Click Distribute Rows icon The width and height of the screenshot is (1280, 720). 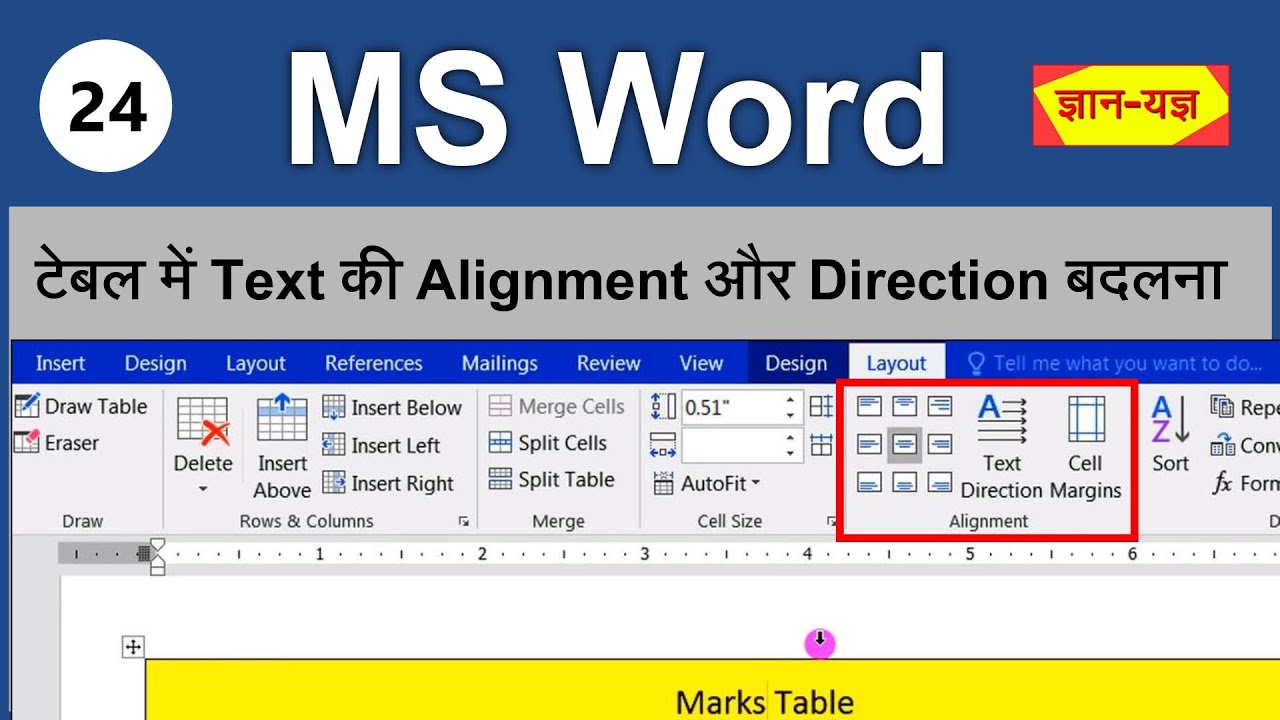click(x=821, y=406)
